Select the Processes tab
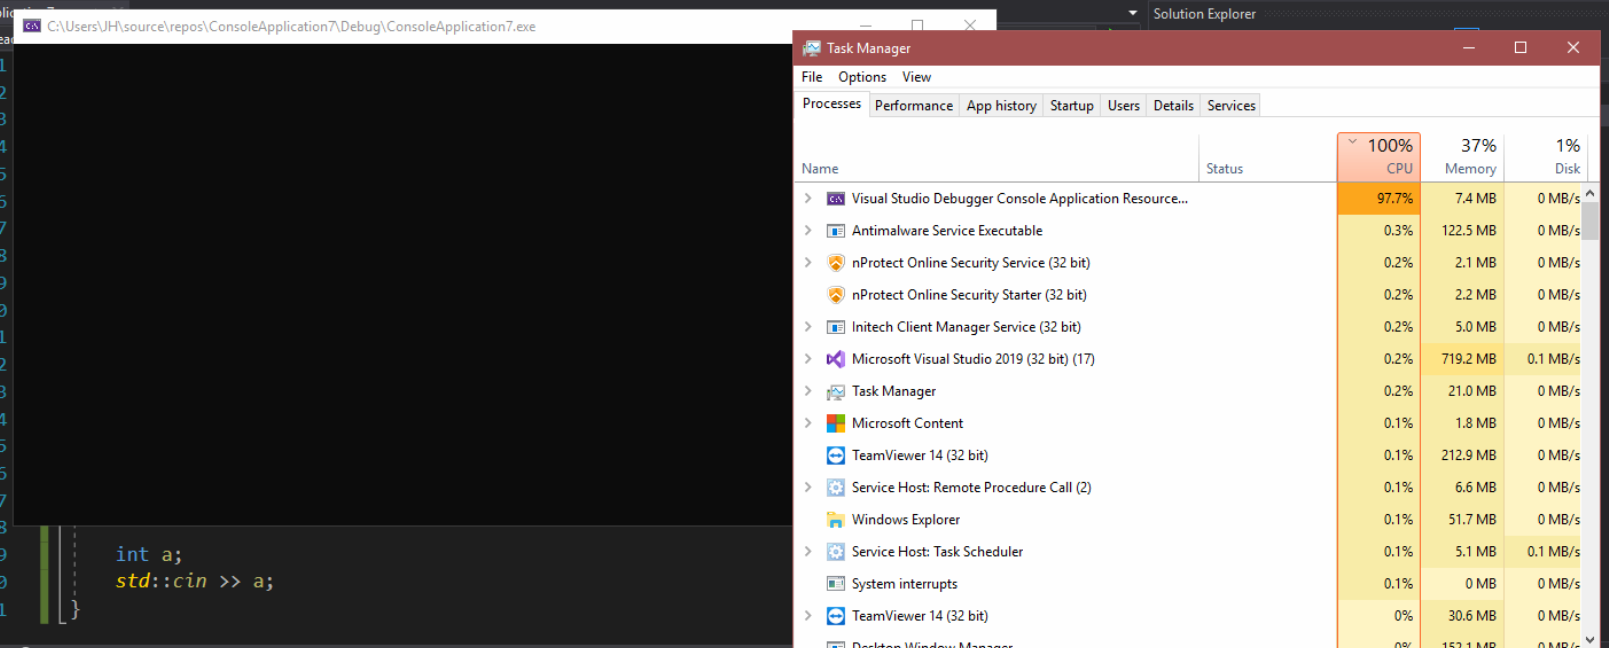Screen dimensions: 1609x648 832,104
